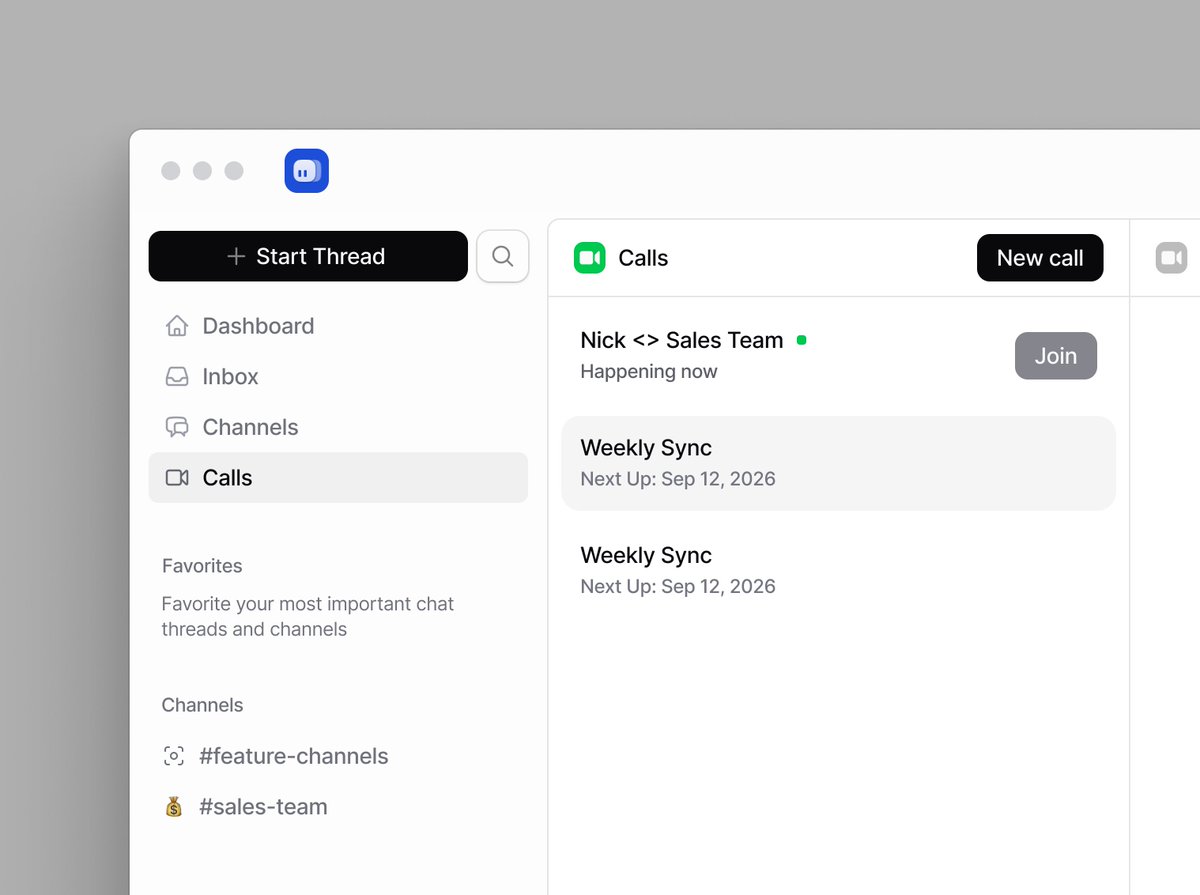
Task: Click the 'Happening now' status text
Action: pos(649,372)
